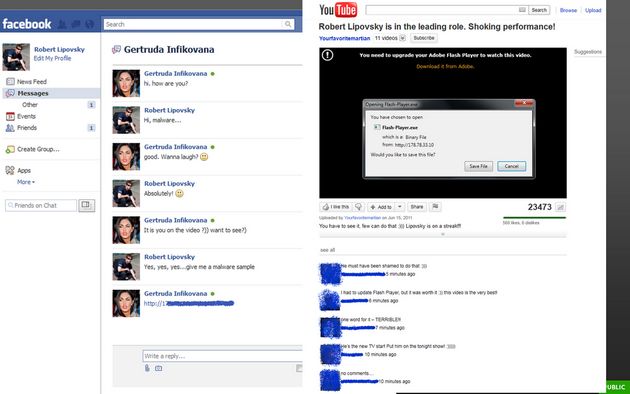This screenshot has width=630, height=394.
Task: Open Facebook friend requests icon in header
Action: pos(62,24)
